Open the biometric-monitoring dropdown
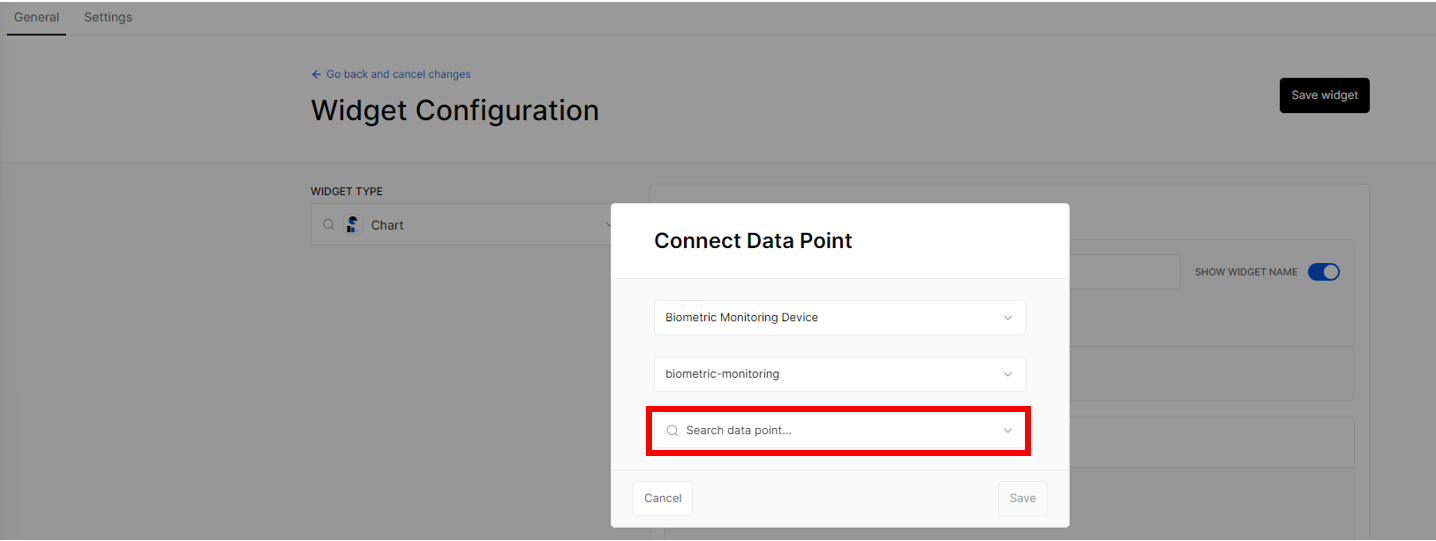This screenshot has width=1436, height=541. coord(840,374)
